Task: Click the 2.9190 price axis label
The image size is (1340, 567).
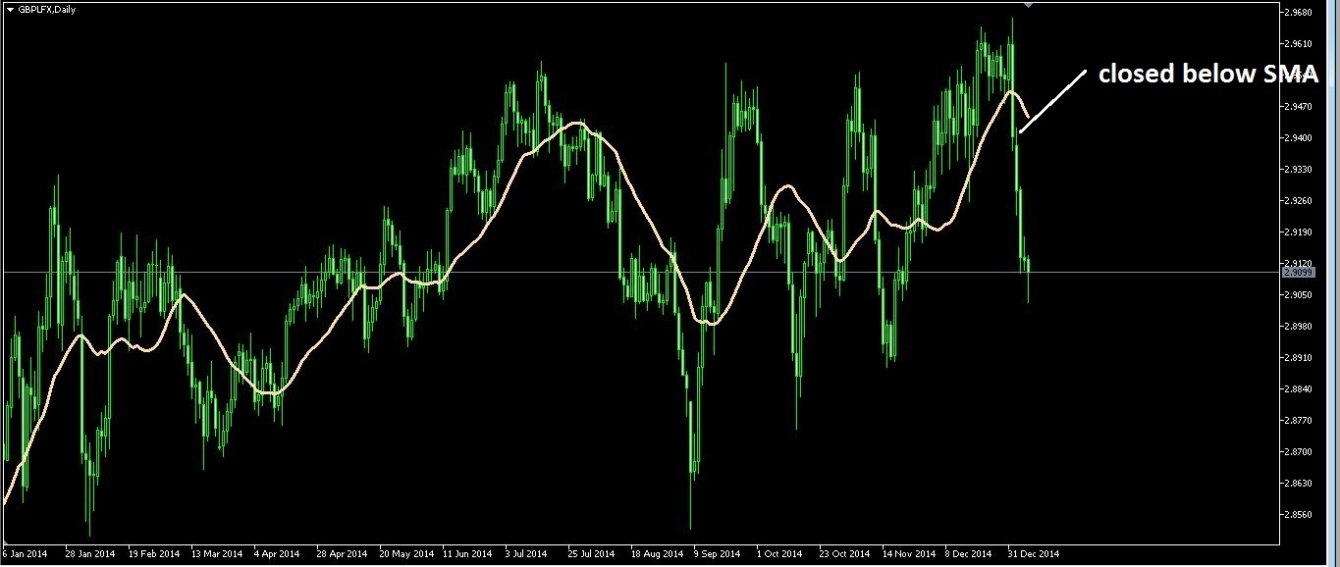Action: 1299,232
